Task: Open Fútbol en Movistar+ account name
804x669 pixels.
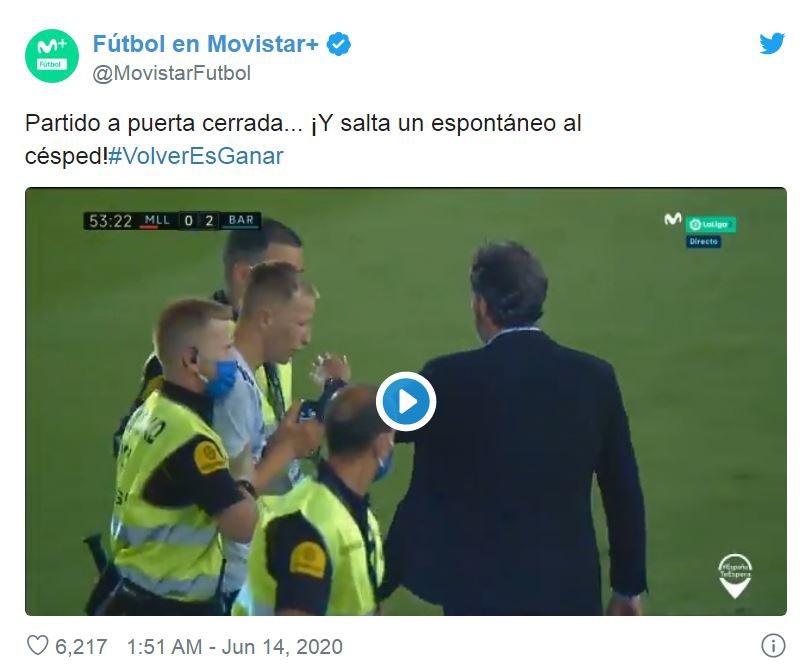Action: point(206,44)
